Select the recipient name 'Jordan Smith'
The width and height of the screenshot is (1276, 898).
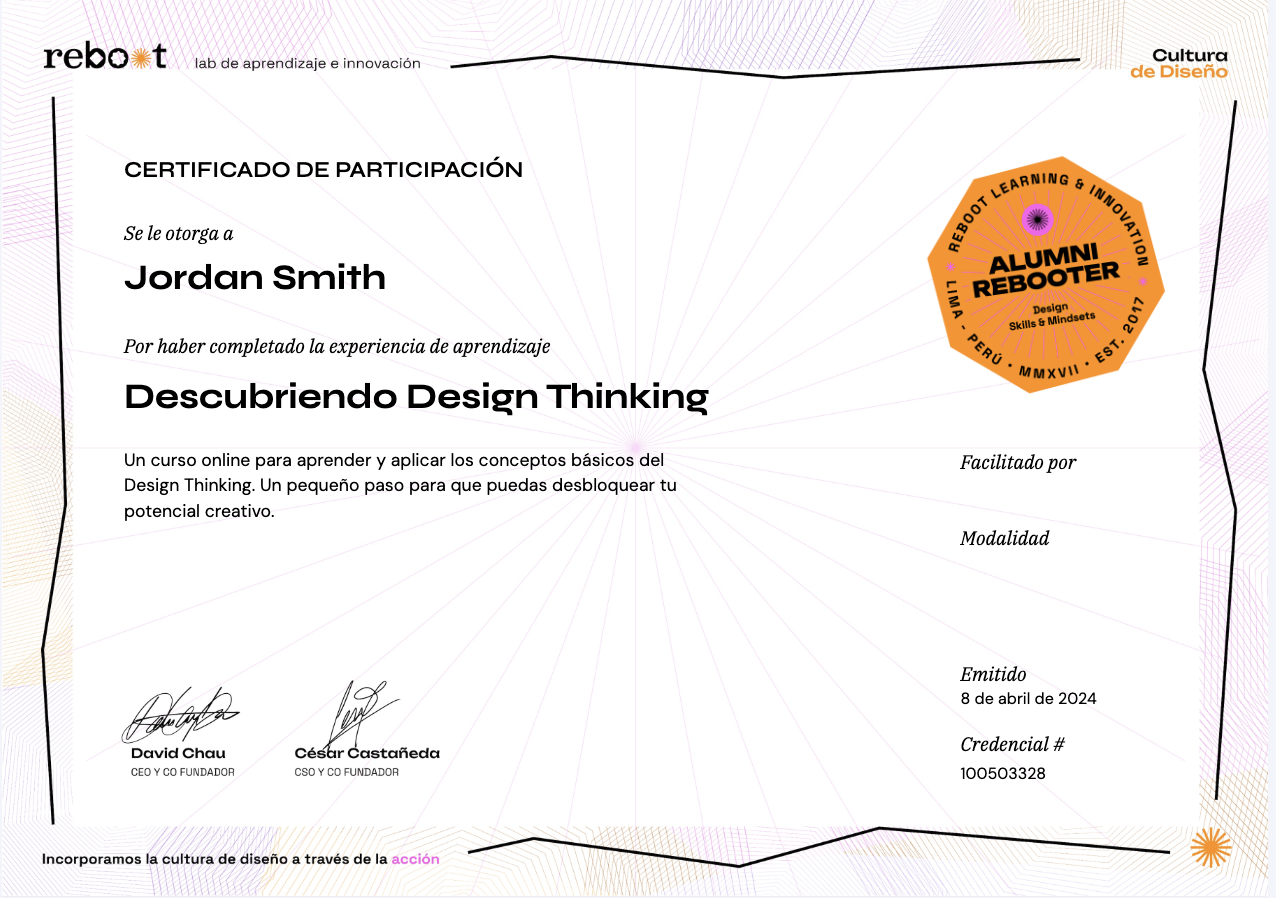pos(255,277)
